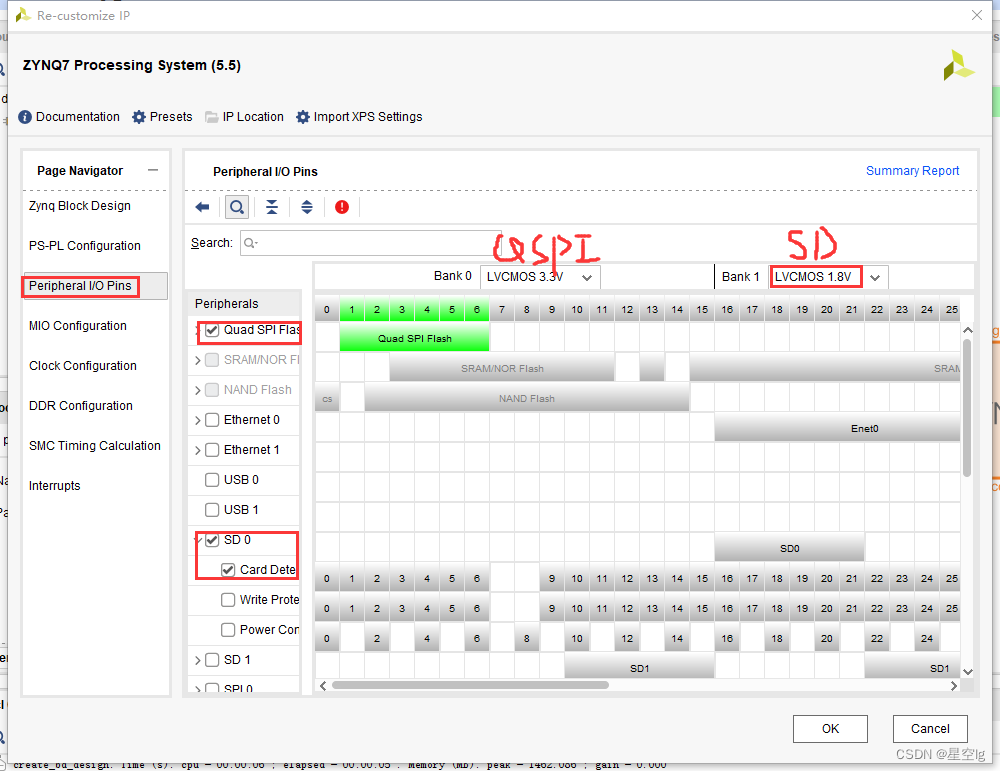This screenshot has width=1000, height=771.
Task: Click MIO pin header number 16
Action: [727, 309]
